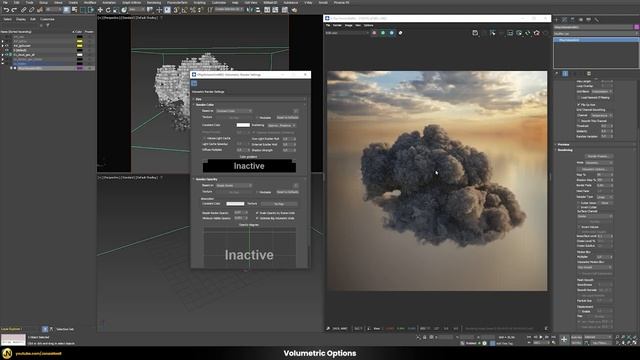Open Display menu in scene explorer
The height and width of the screenshot is (360, 640).
(20, 19)
